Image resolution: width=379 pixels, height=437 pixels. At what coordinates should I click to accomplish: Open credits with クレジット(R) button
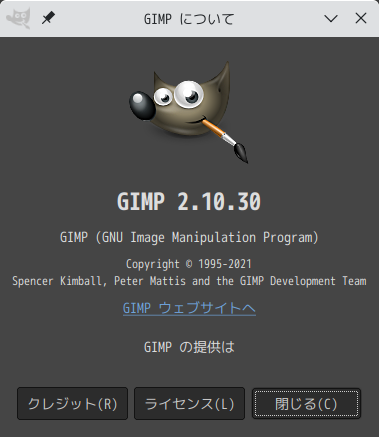click(x=72, y=403)
